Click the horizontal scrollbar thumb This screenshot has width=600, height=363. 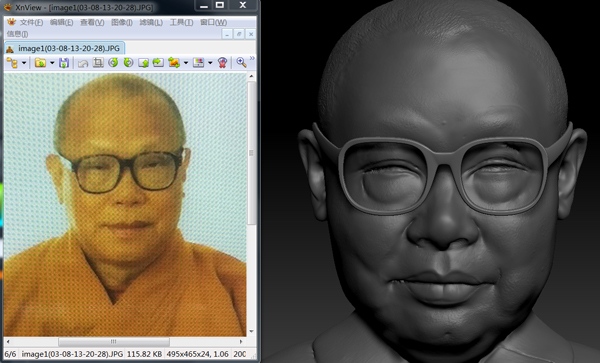pos(114,341)
